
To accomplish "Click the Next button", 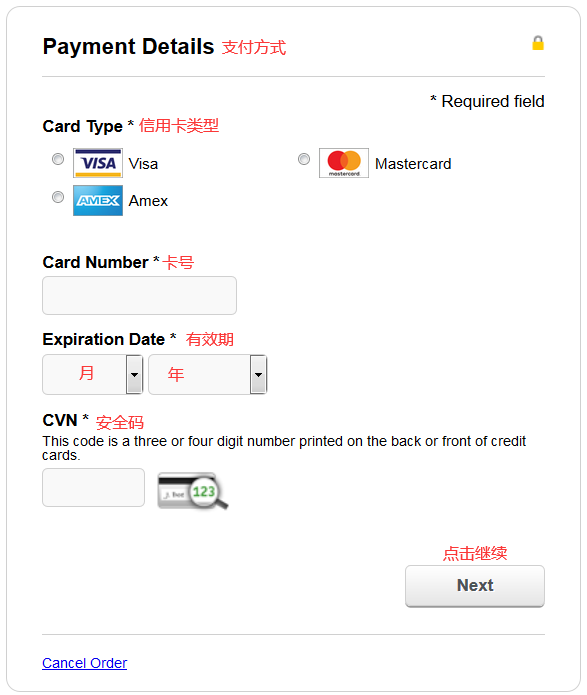I will 475,586.
